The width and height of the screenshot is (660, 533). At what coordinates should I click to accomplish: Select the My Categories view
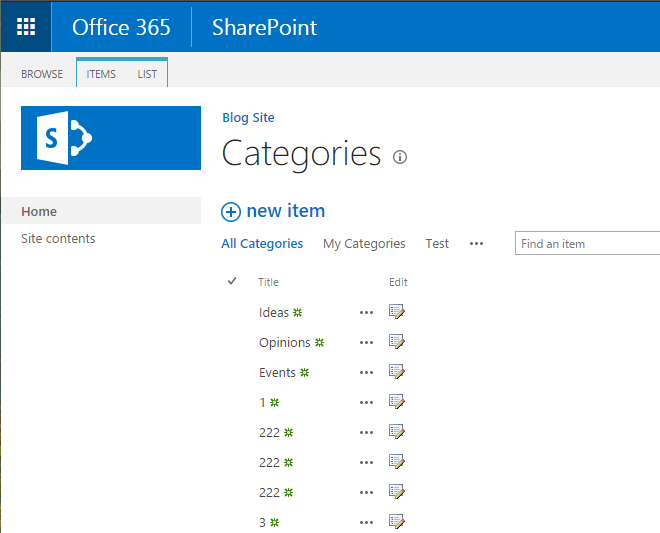pos(364,244)
